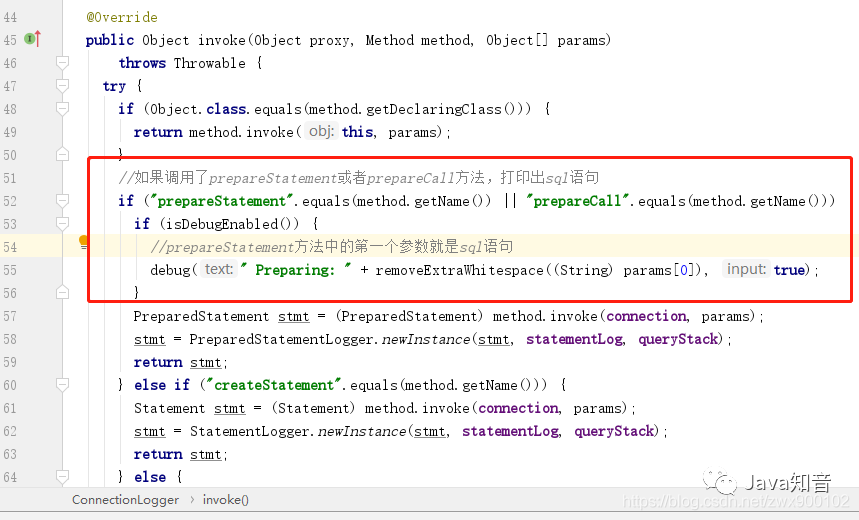Viewport: 859px width, 520px height.
Task: Click 'queryStack' on line 58
Action: [x=678, y=340]
